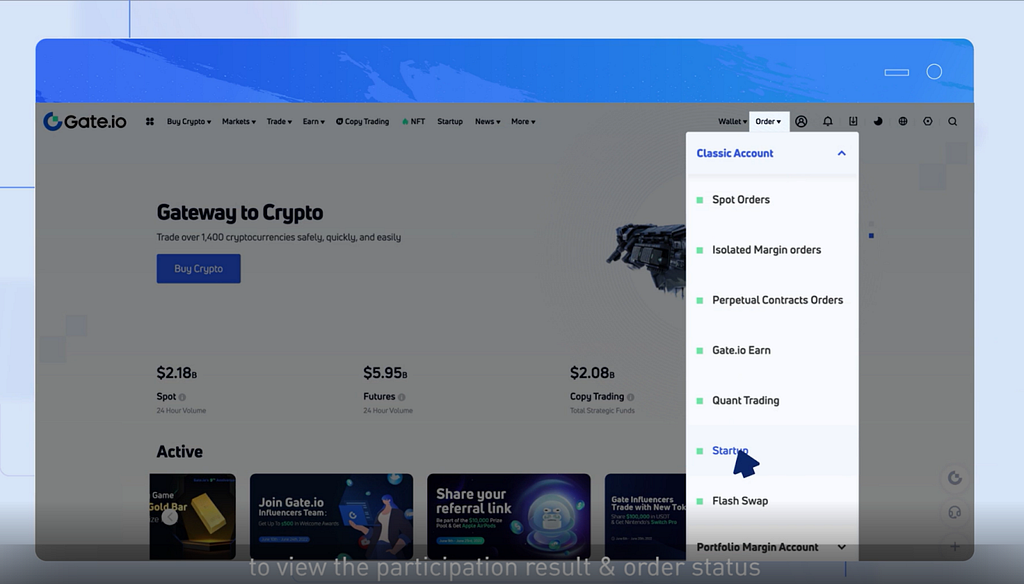Expand the Buy Crypto dropdown

coord(189,122)
